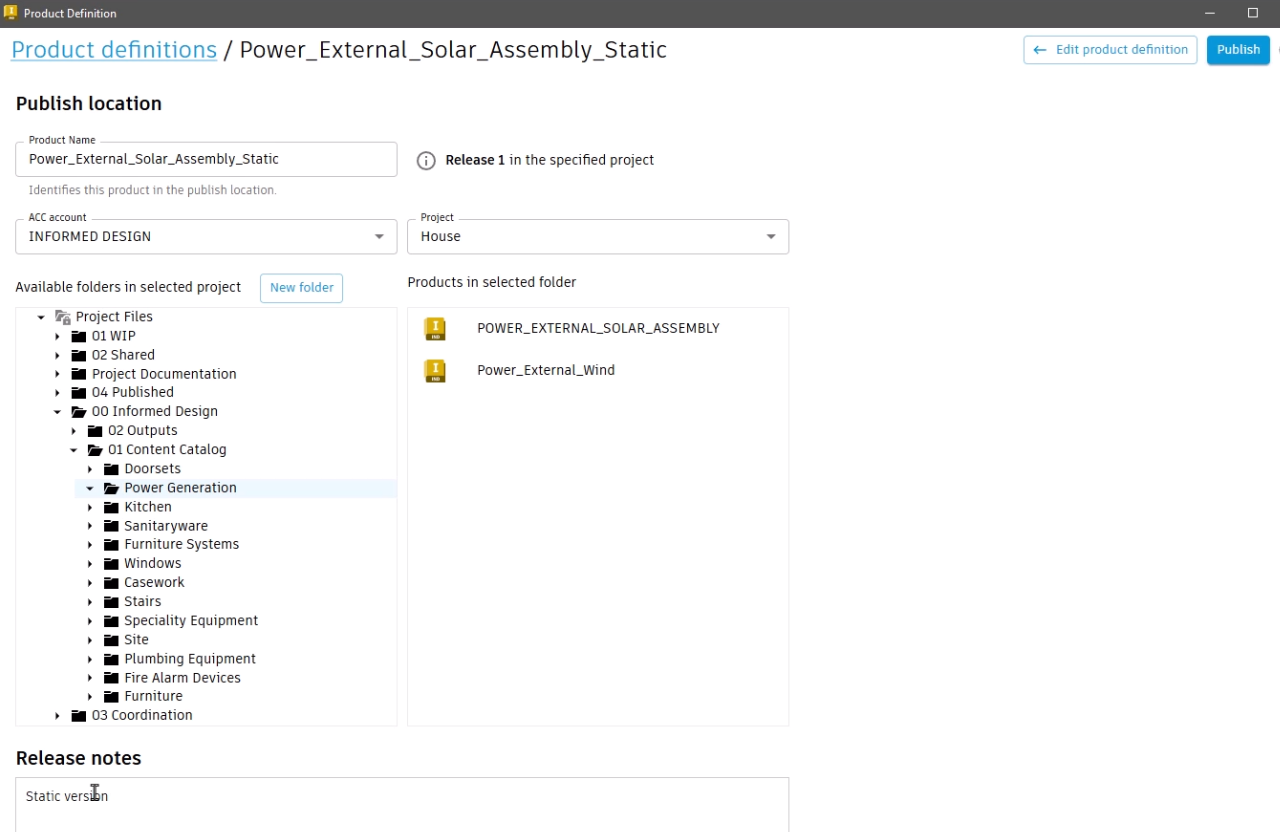Click the POWER_EXTERNAL_SOLAR_ASSEMBLY product icon

coord(434,329)
